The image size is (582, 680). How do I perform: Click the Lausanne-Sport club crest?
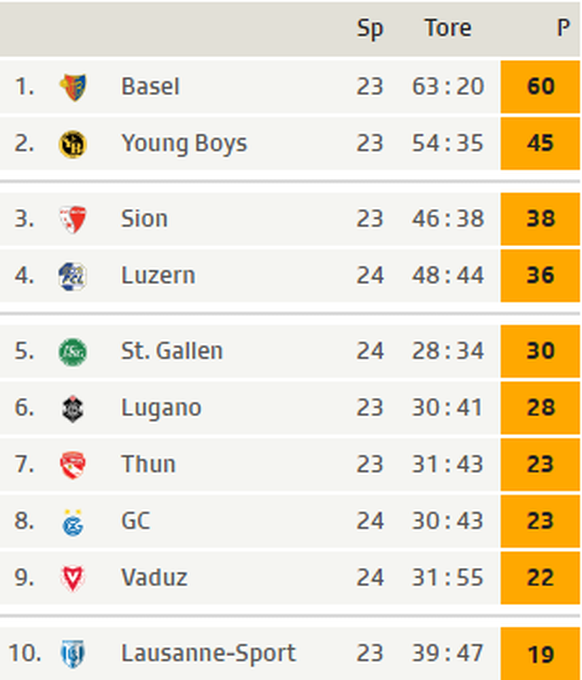pyautogui.click(x=73, y=654)
